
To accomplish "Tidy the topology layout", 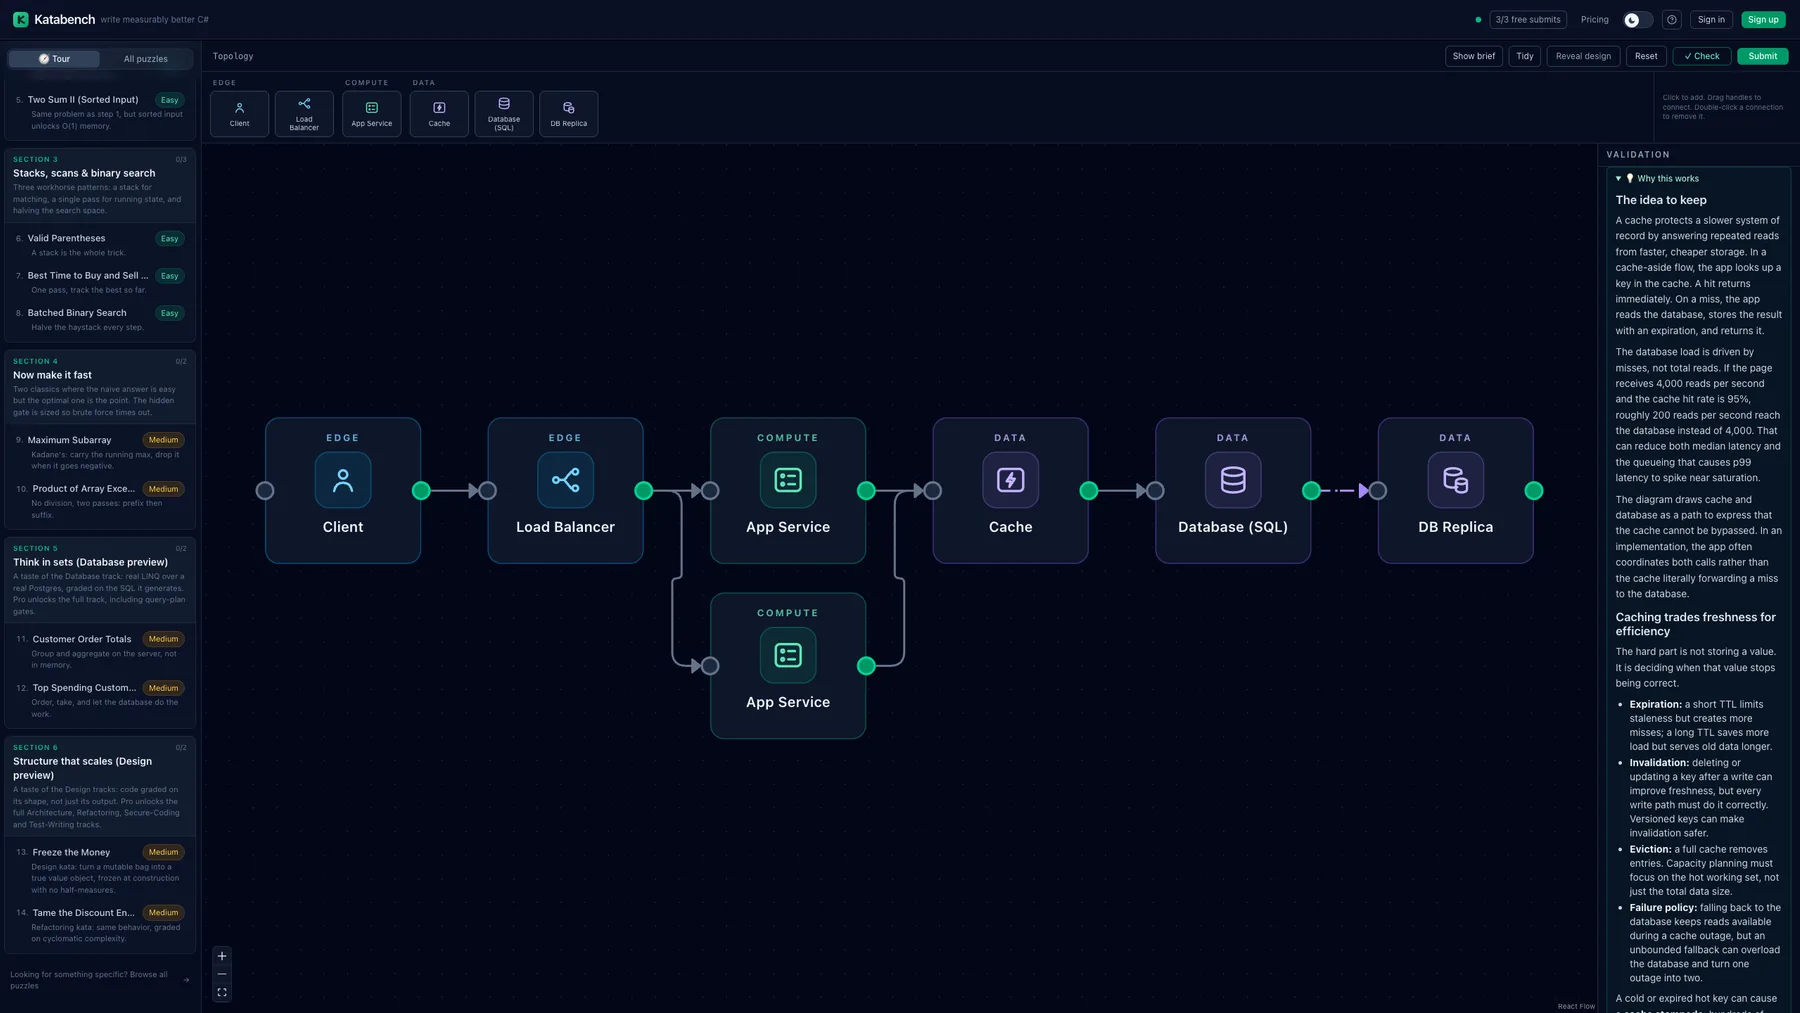I will (1525, 56).
